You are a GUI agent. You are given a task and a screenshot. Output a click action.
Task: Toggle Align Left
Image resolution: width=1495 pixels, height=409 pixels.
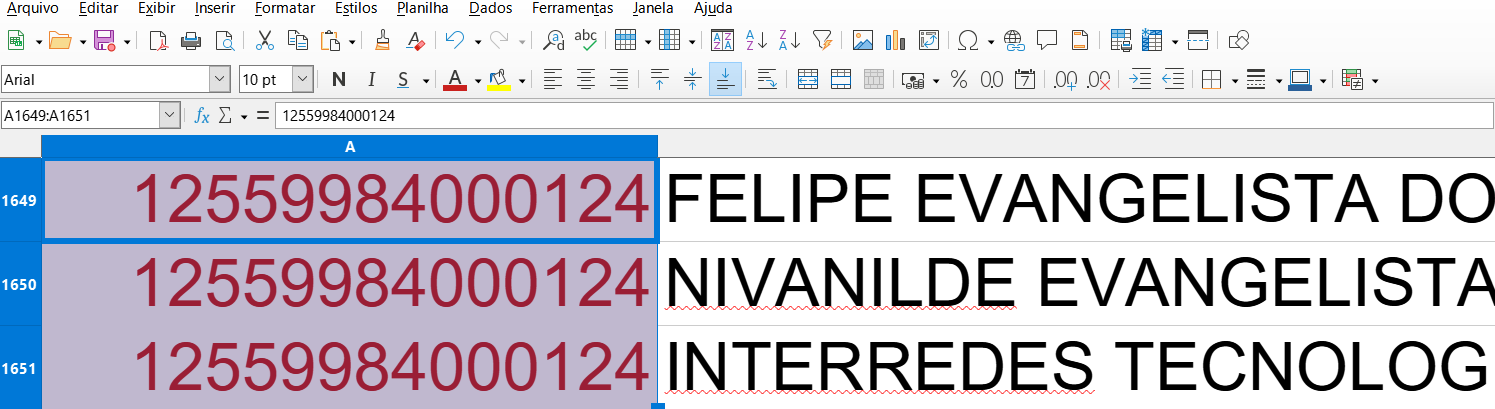click(x=553, y=80)
